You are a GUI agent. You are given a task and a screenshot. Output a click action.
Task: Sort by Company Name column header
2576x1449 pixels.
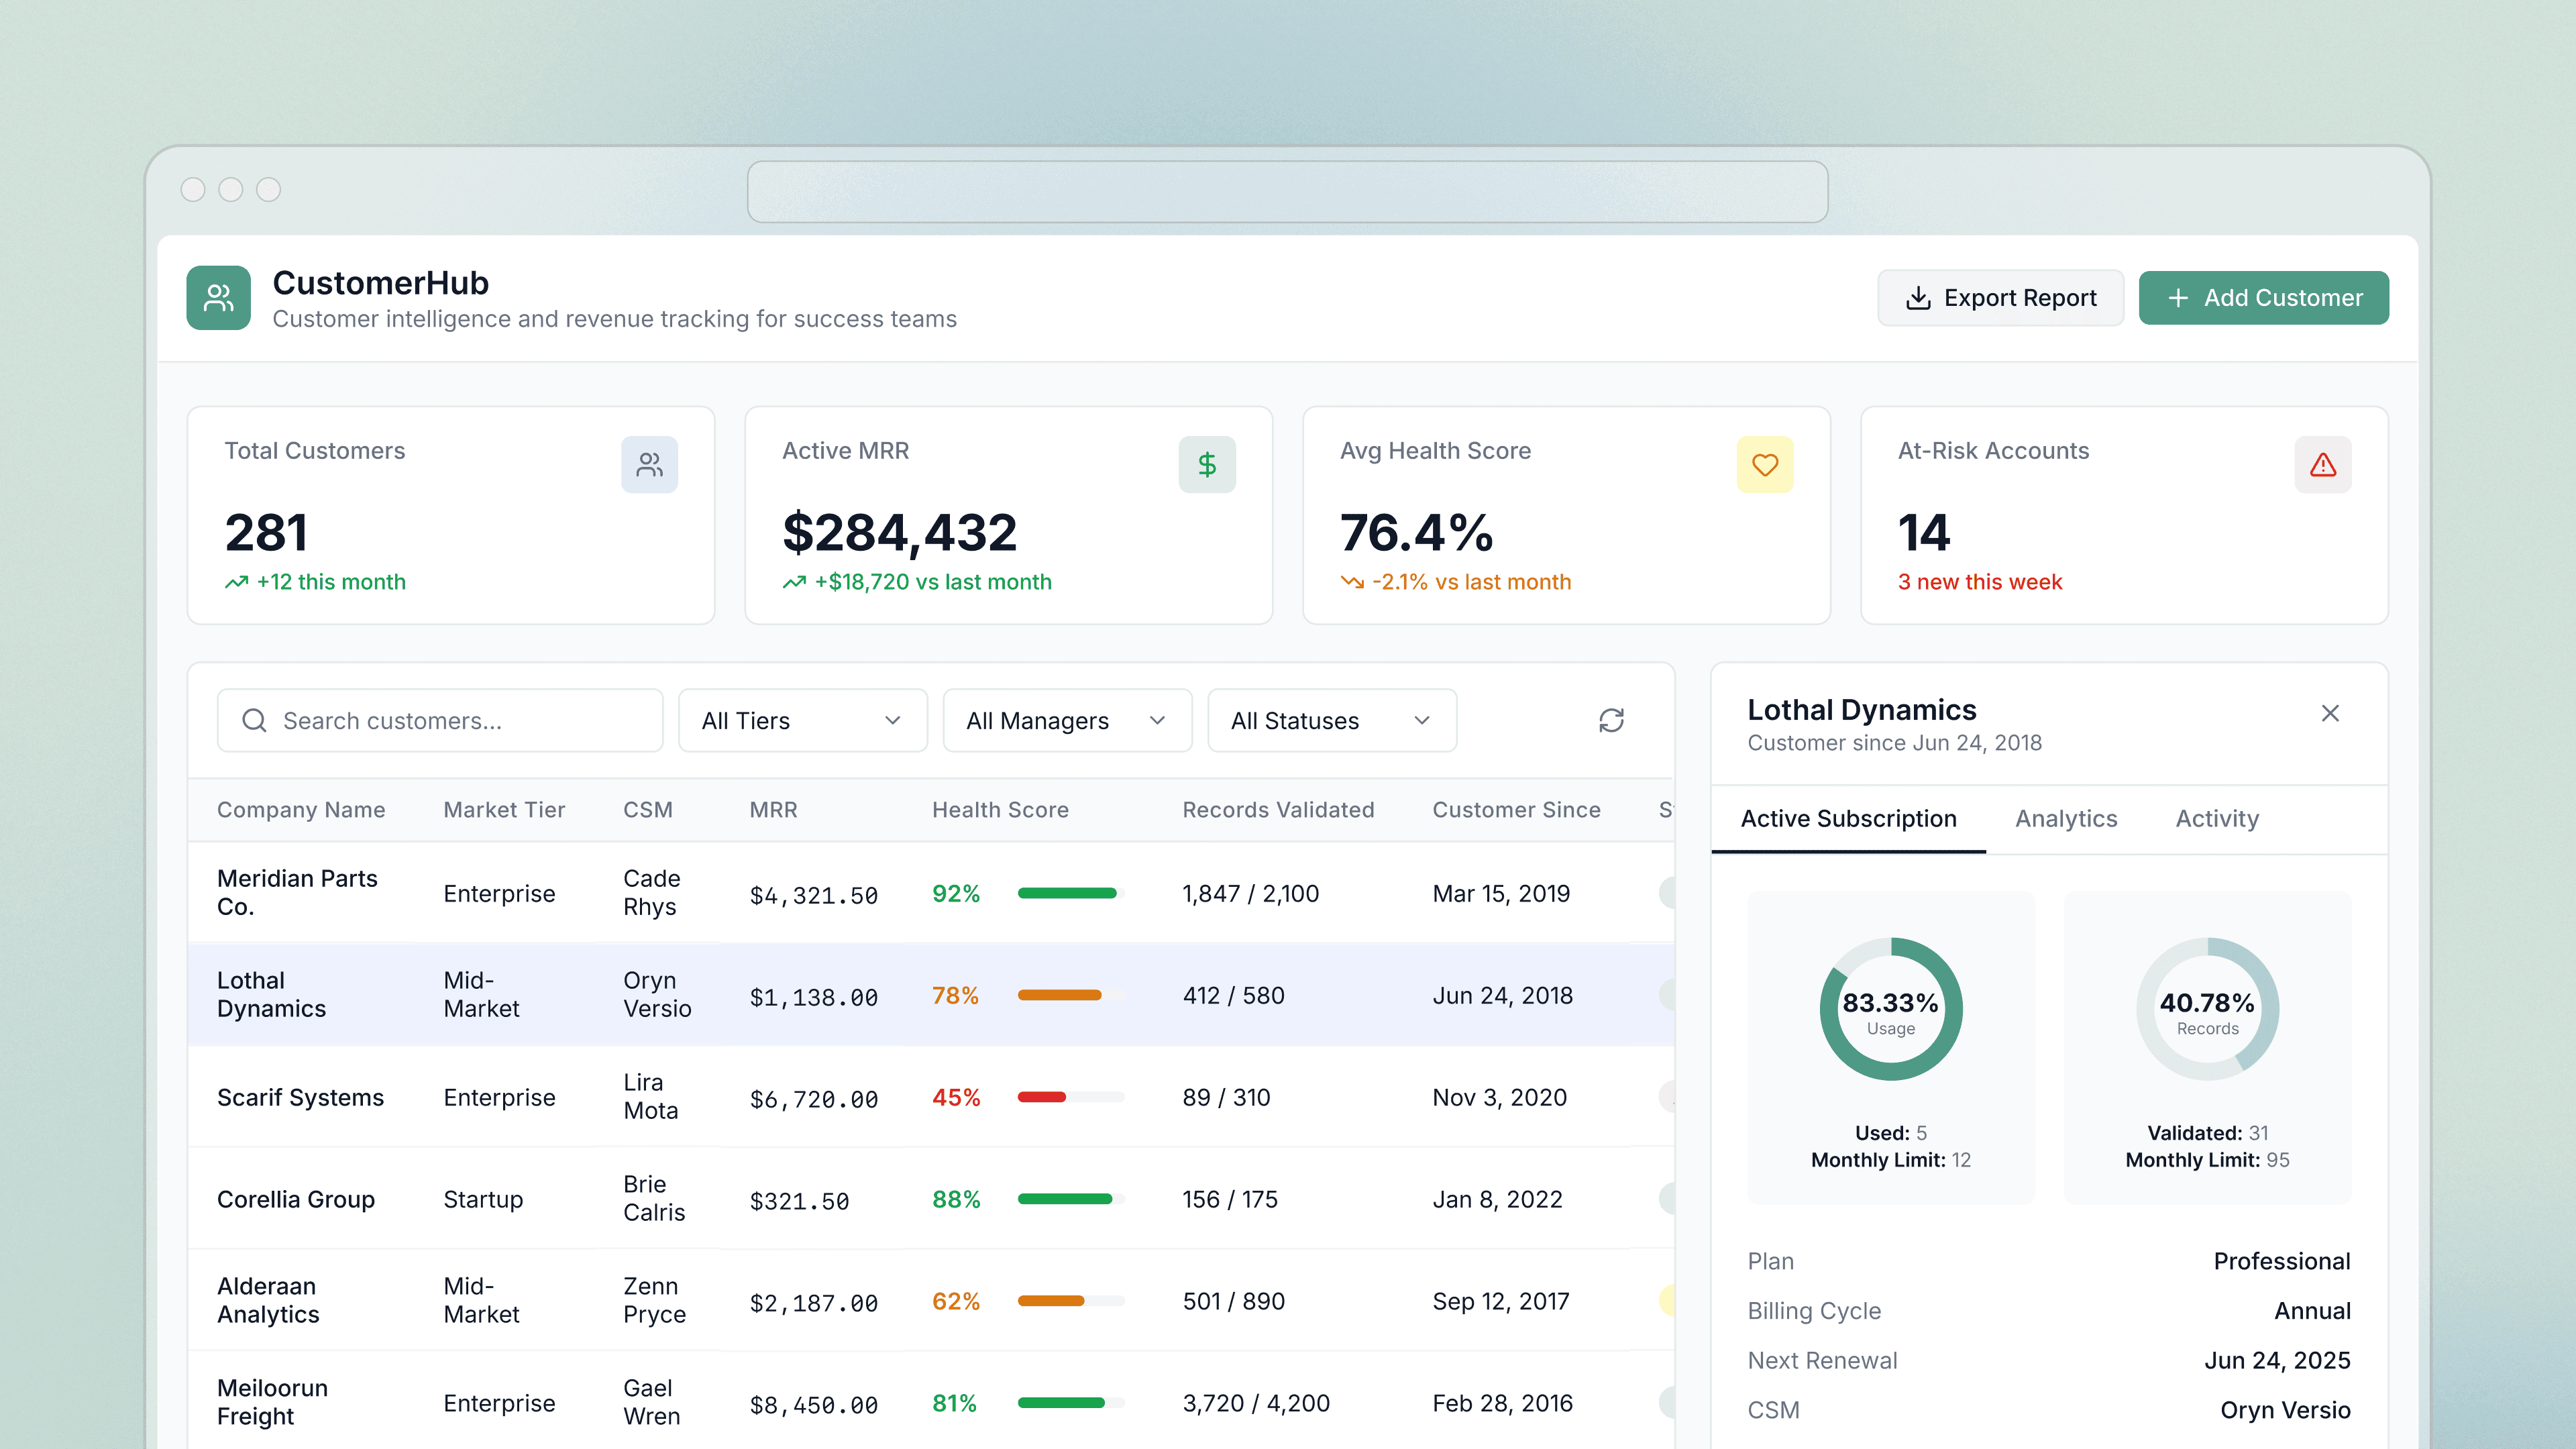click(301, 810)
